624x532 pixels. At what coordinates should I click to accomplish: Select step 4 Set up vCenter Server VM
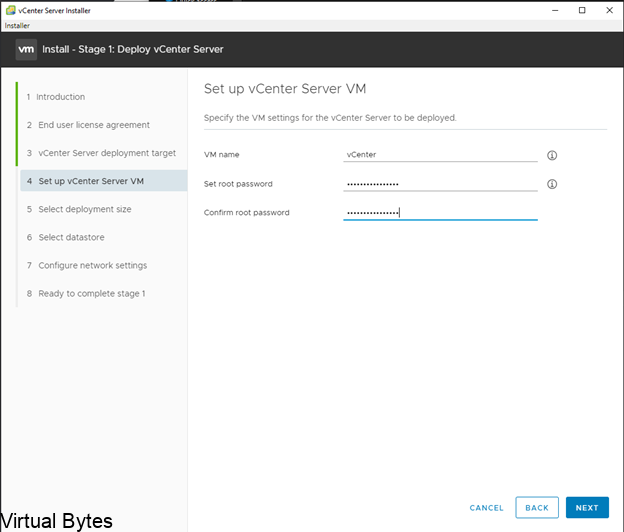click(103, 181)
